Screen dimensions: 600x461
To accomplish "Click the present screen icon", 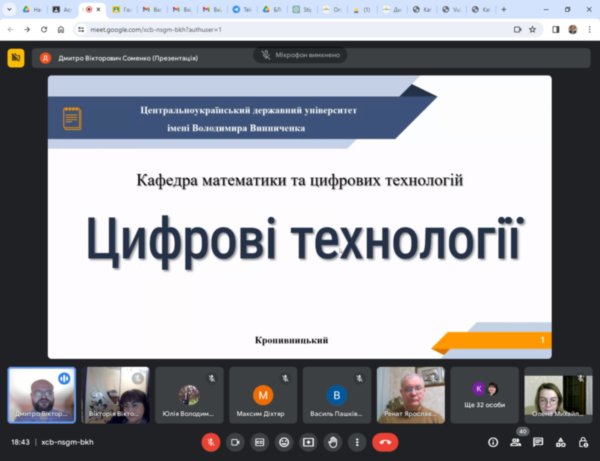I will pyautogui.click(x=309, y=441).
